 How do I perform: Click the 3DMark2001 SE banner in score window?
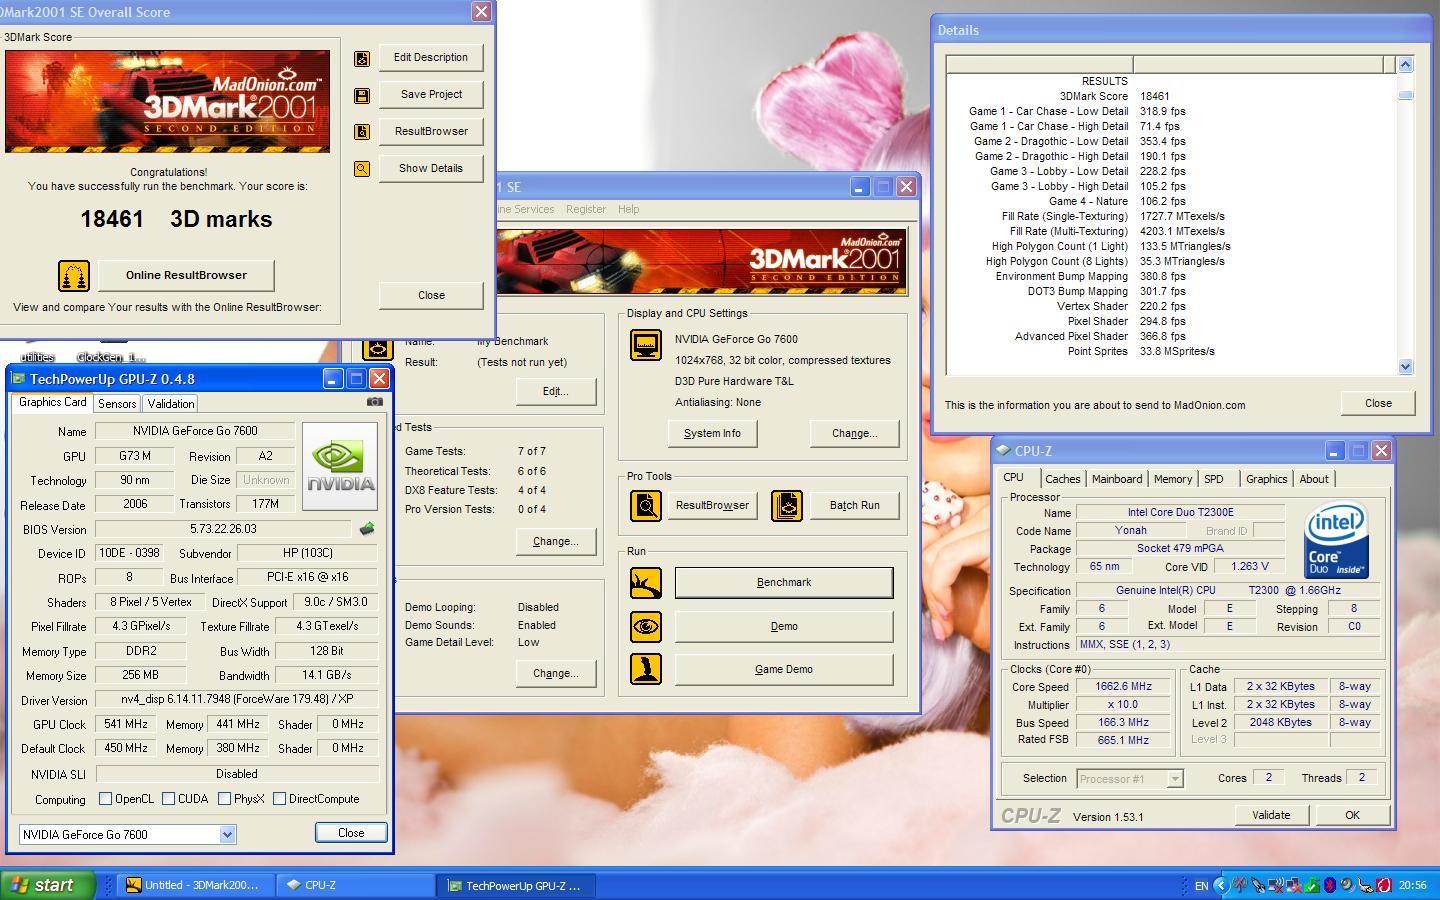pos(167,101)
